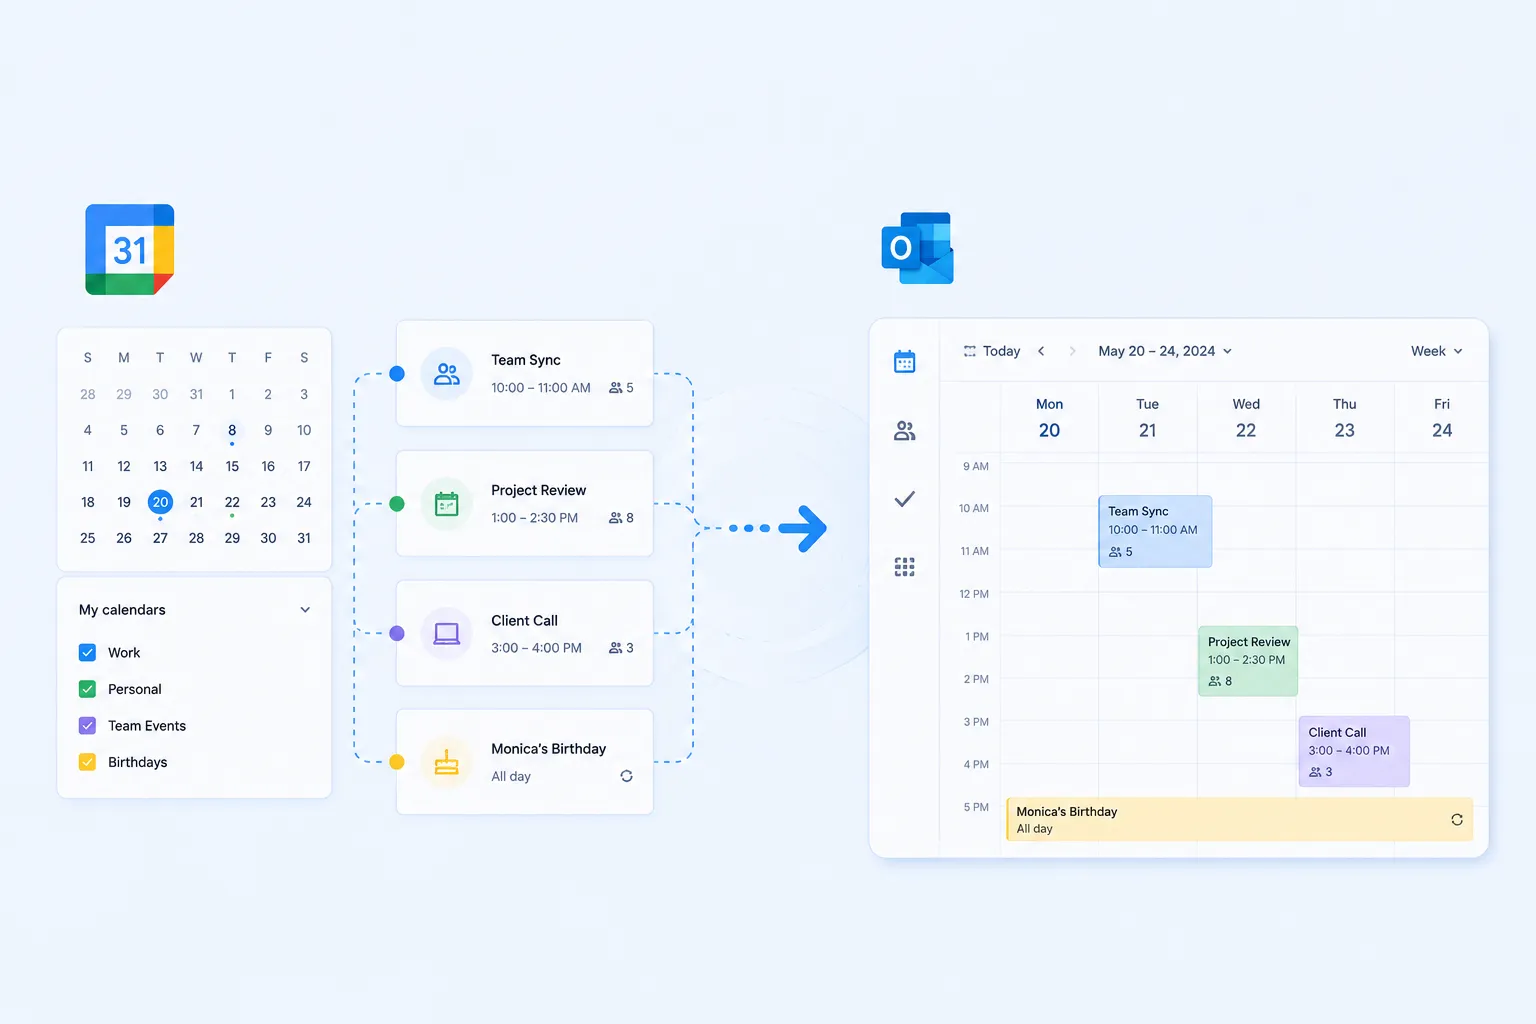Click the 9 AM time label in Outlook

976,467
